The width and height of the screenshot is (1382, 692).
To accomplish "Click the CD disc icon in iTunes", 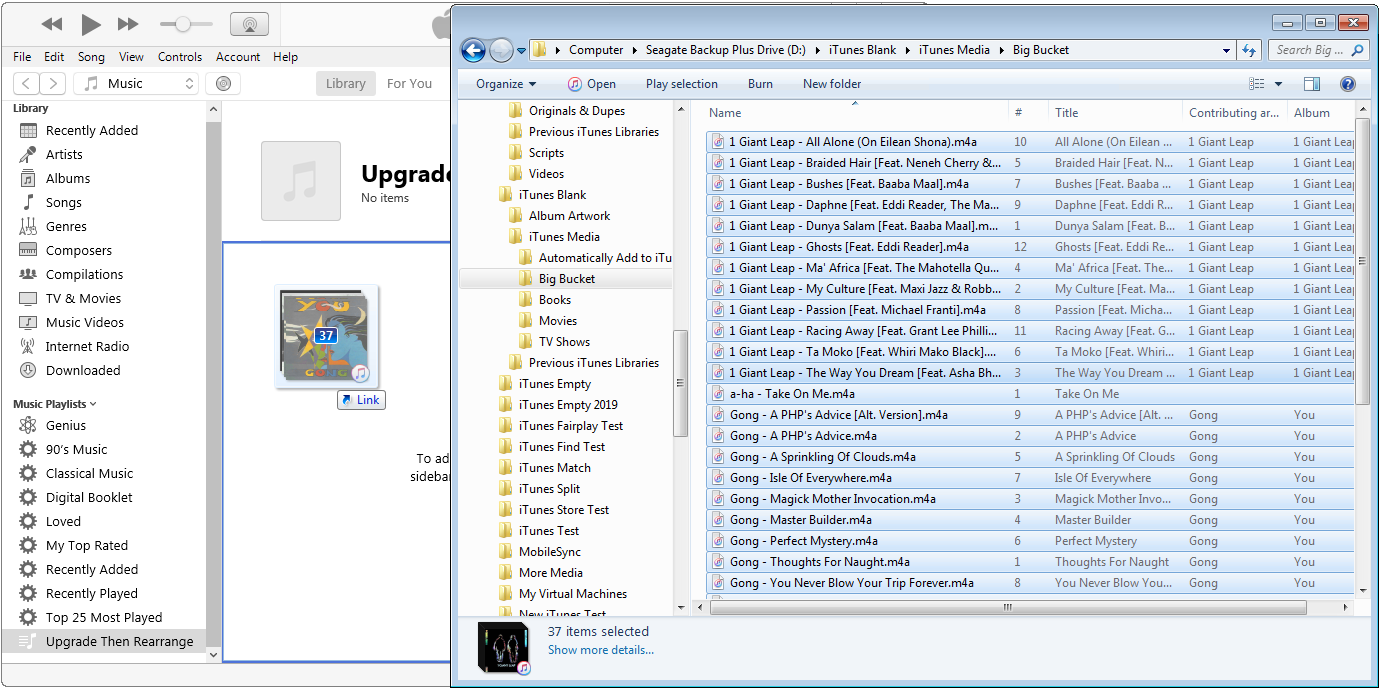I will click(x=223, y=84).
